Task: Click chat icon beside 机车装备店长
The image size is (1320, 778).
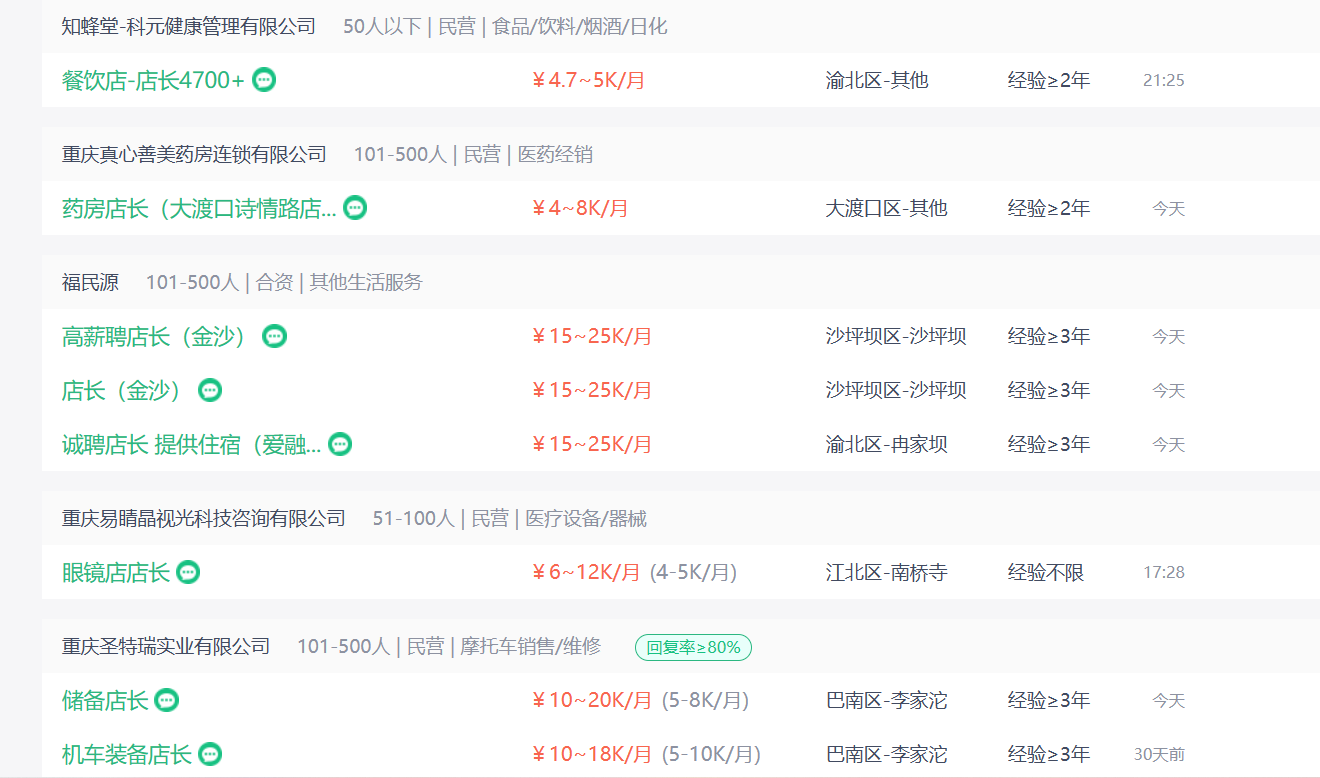Action: [209, 754]
